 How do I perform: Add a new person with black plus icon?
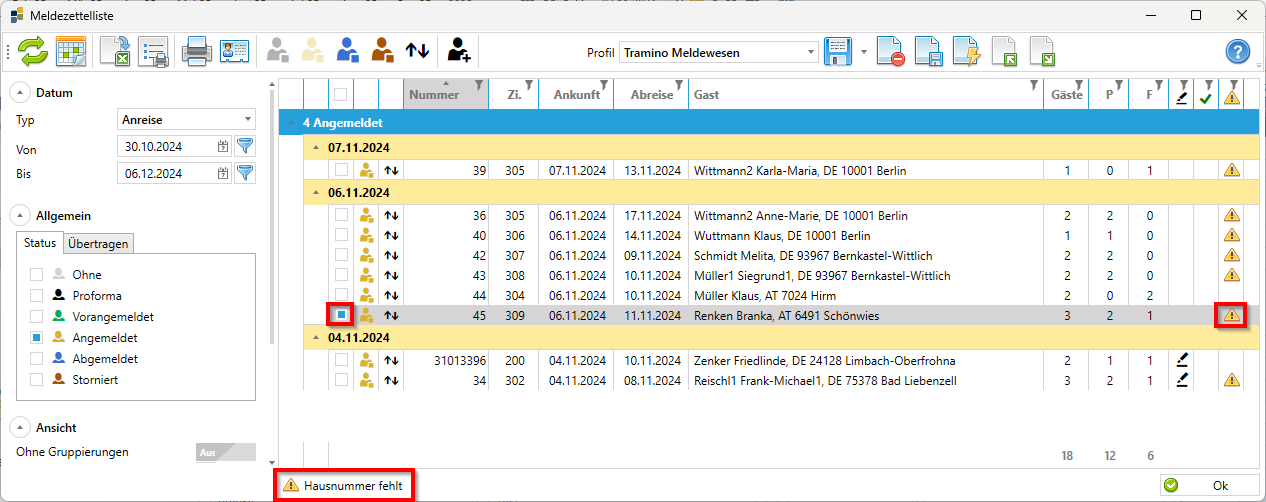pos(459,51)
